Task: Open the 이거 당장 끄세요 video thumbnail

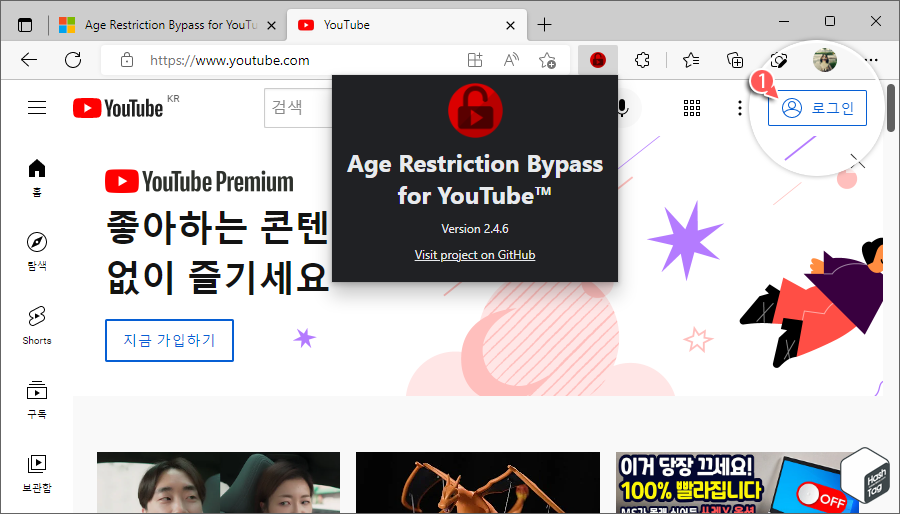Action: point(737,482)
